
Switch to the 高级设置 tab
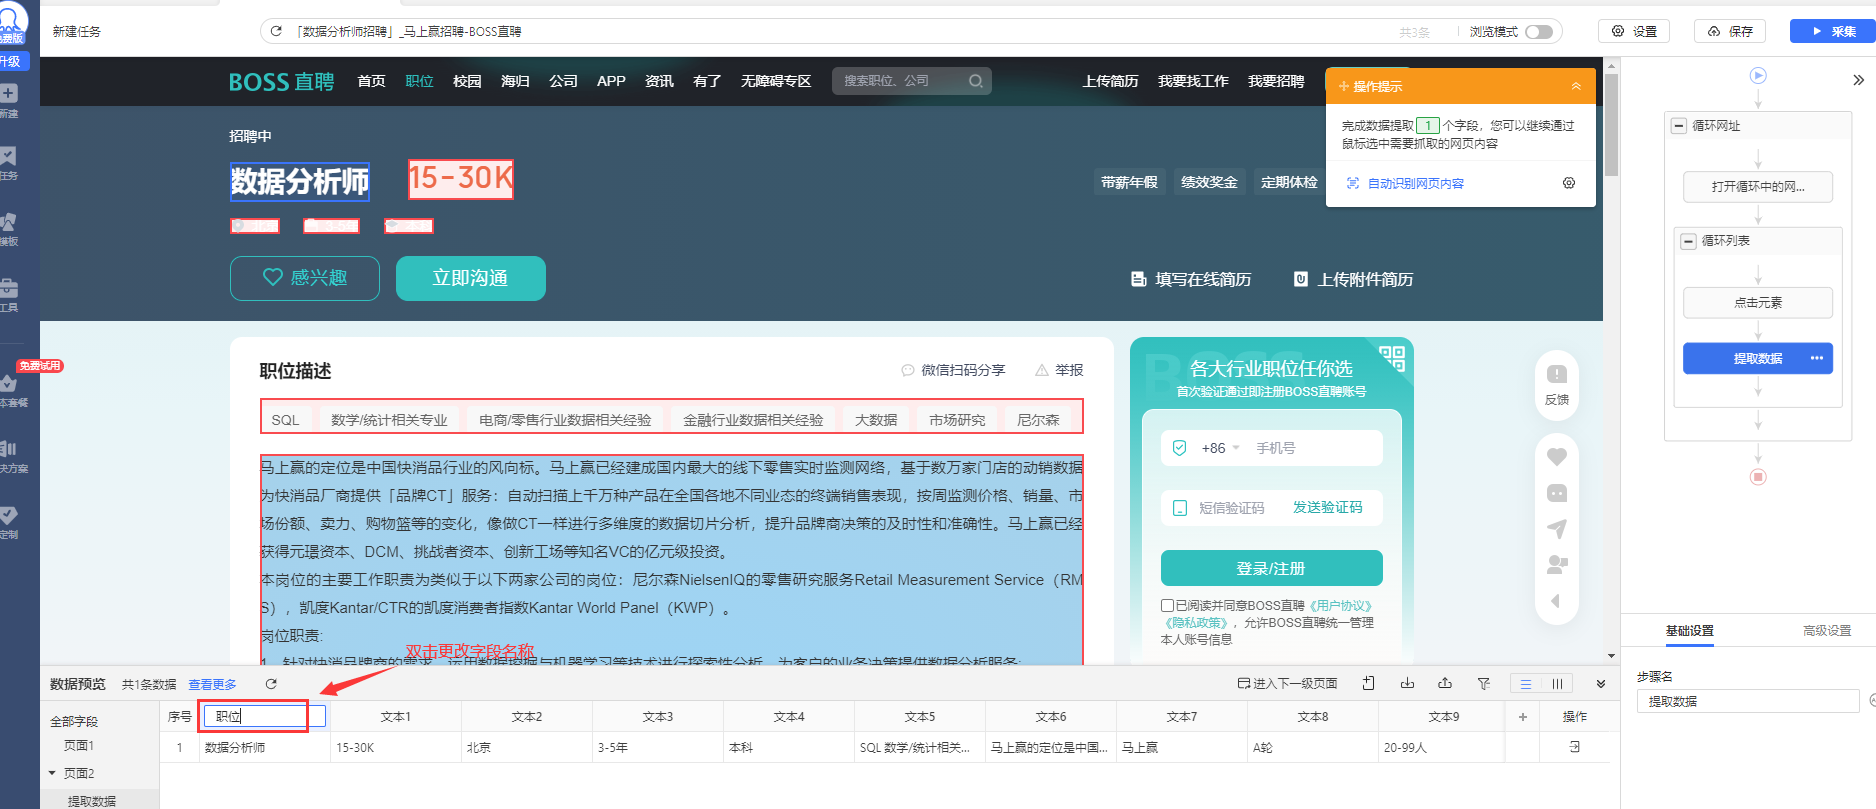click(x=1827, y=631)
